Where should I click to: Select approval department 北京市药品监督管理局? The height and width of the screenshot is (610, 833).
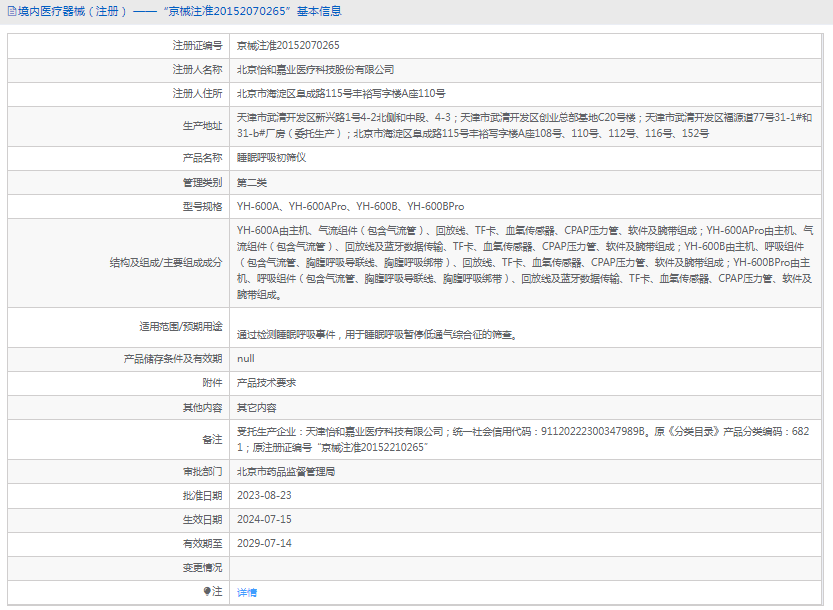(286, 471)
